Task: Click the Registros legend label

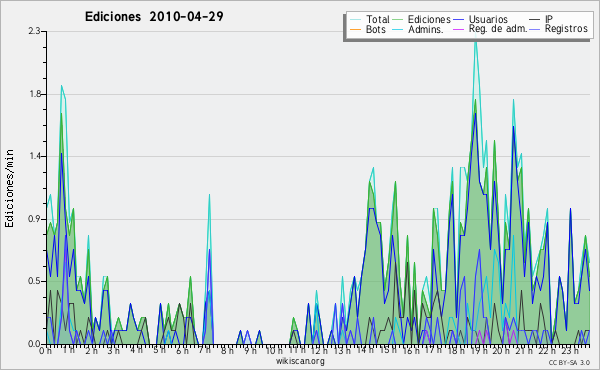Action: [566, 29]
